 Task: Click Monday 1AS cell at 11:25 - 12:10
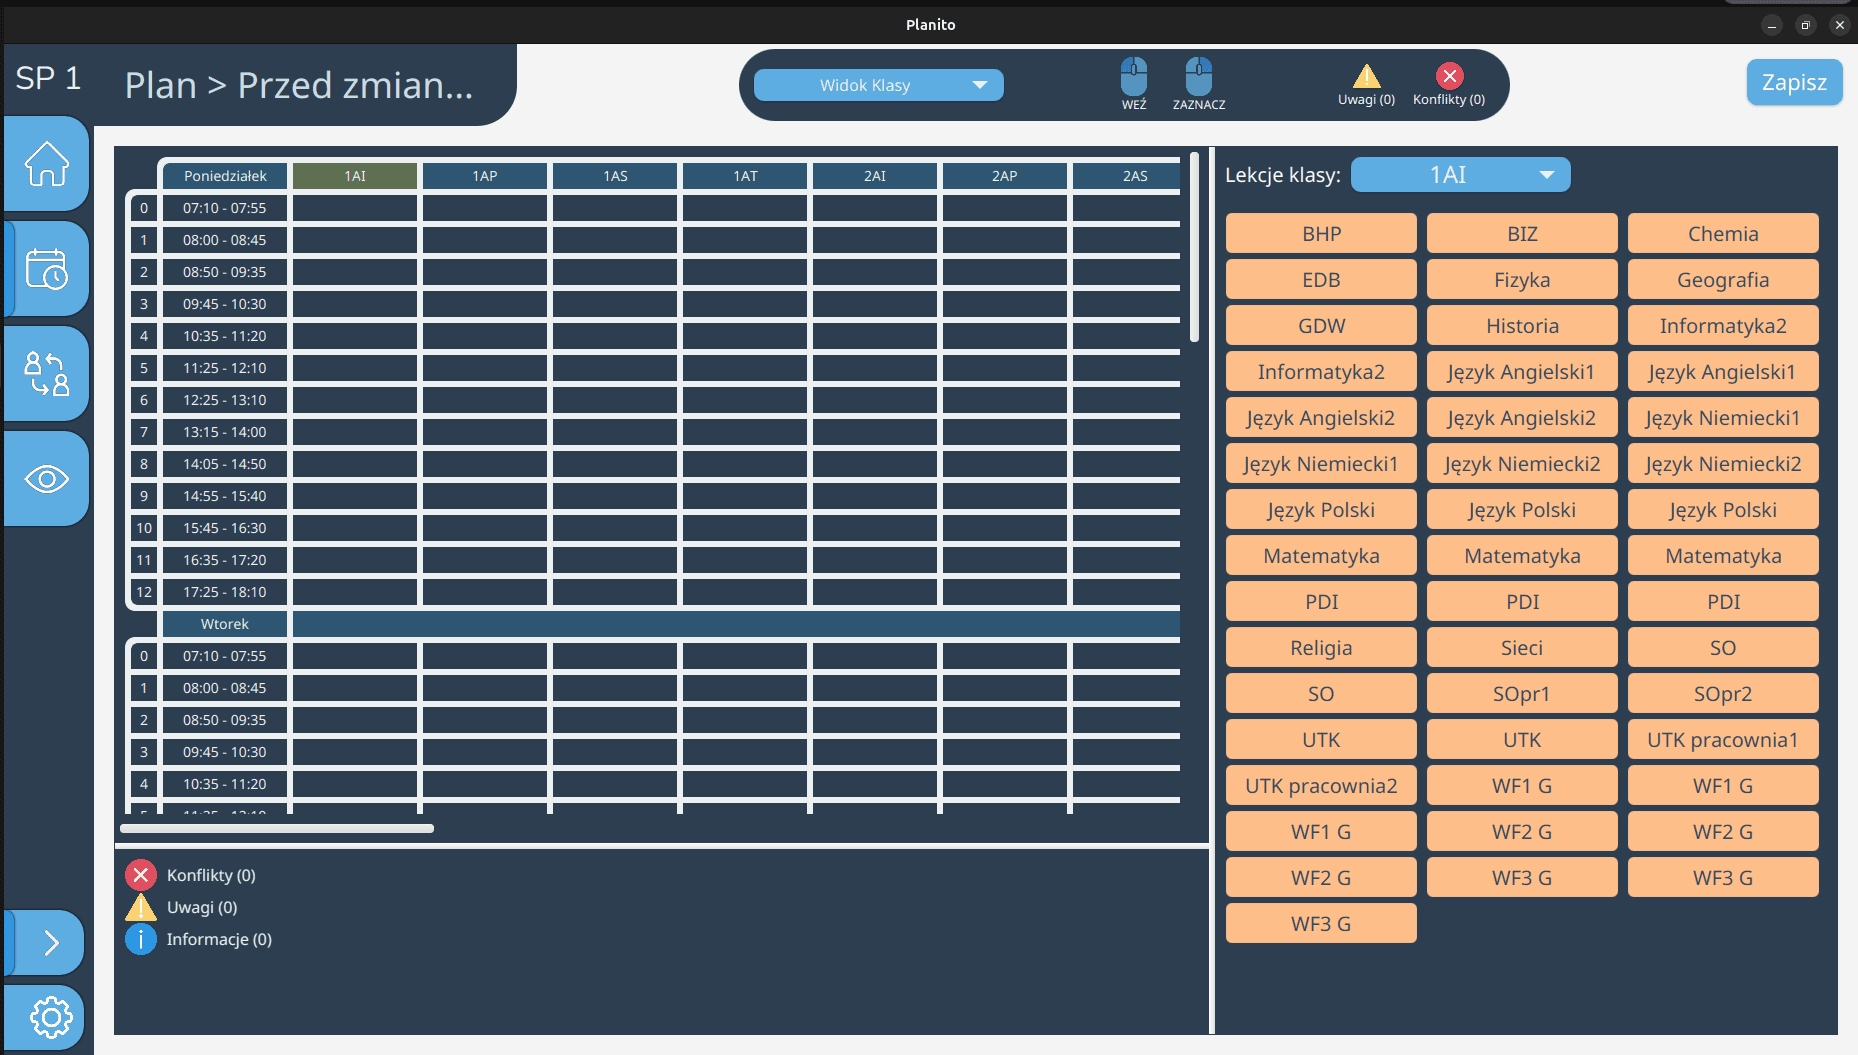(x=615, y=368)
